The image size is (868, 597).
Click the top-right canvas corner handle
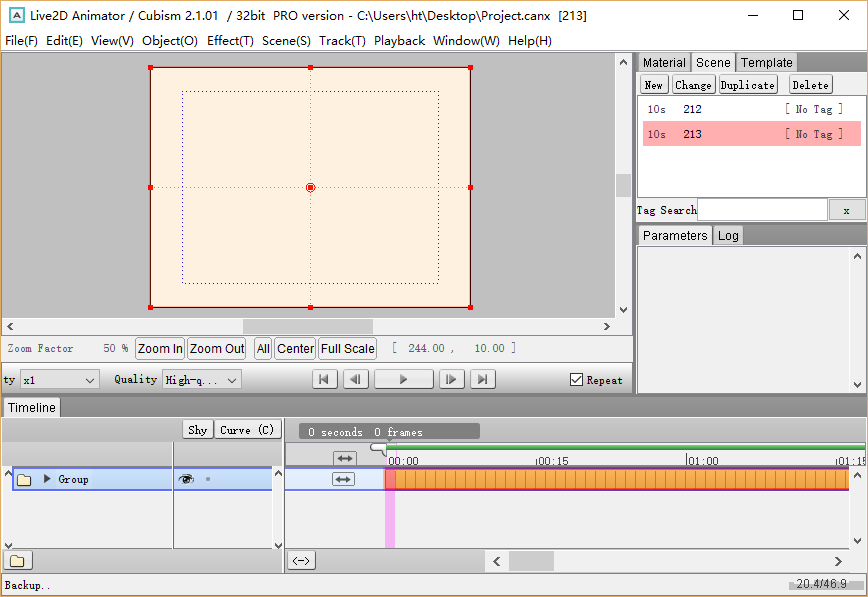click(471, 68)
